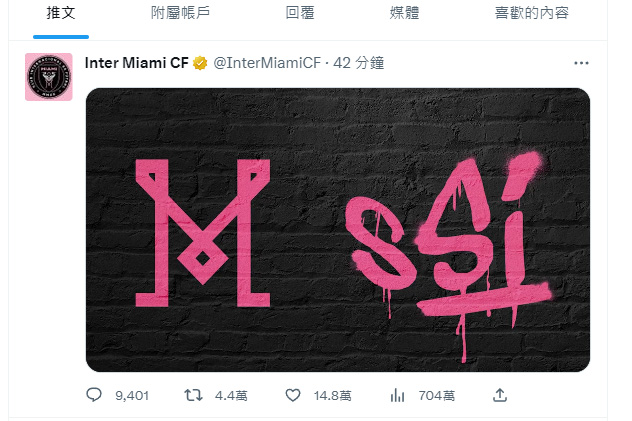The height and width of the screenshot is (421, 632).
Task: Open Inter Miami CF profile avatar
Action: pyautogui.click(x=49, y=77)
